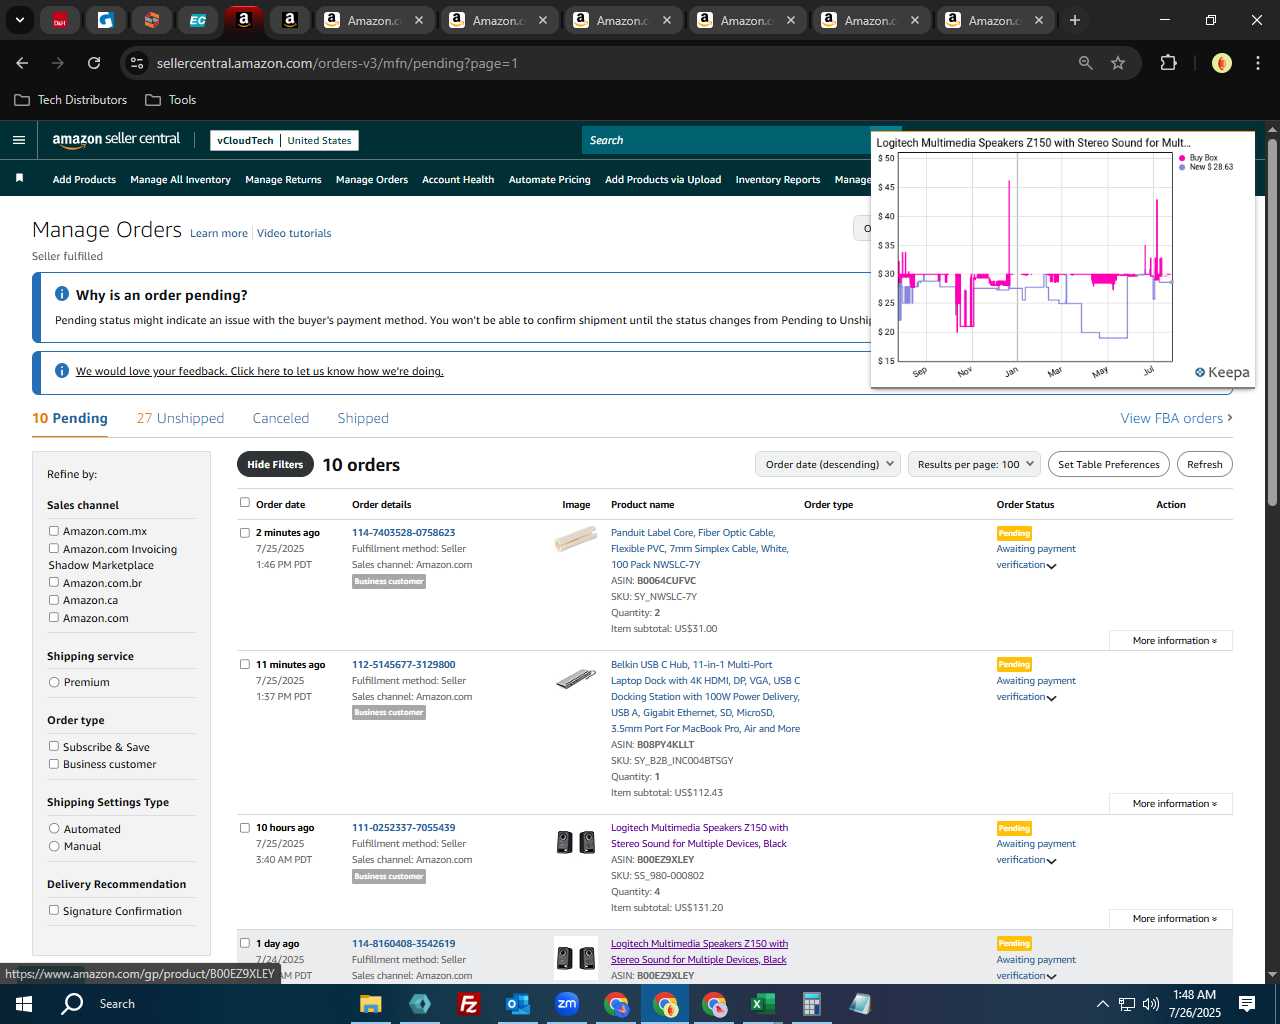This screenshot has width=1280, height=1024.
Task: Expand More information for the Belkin order
Action: (1171, 803)
